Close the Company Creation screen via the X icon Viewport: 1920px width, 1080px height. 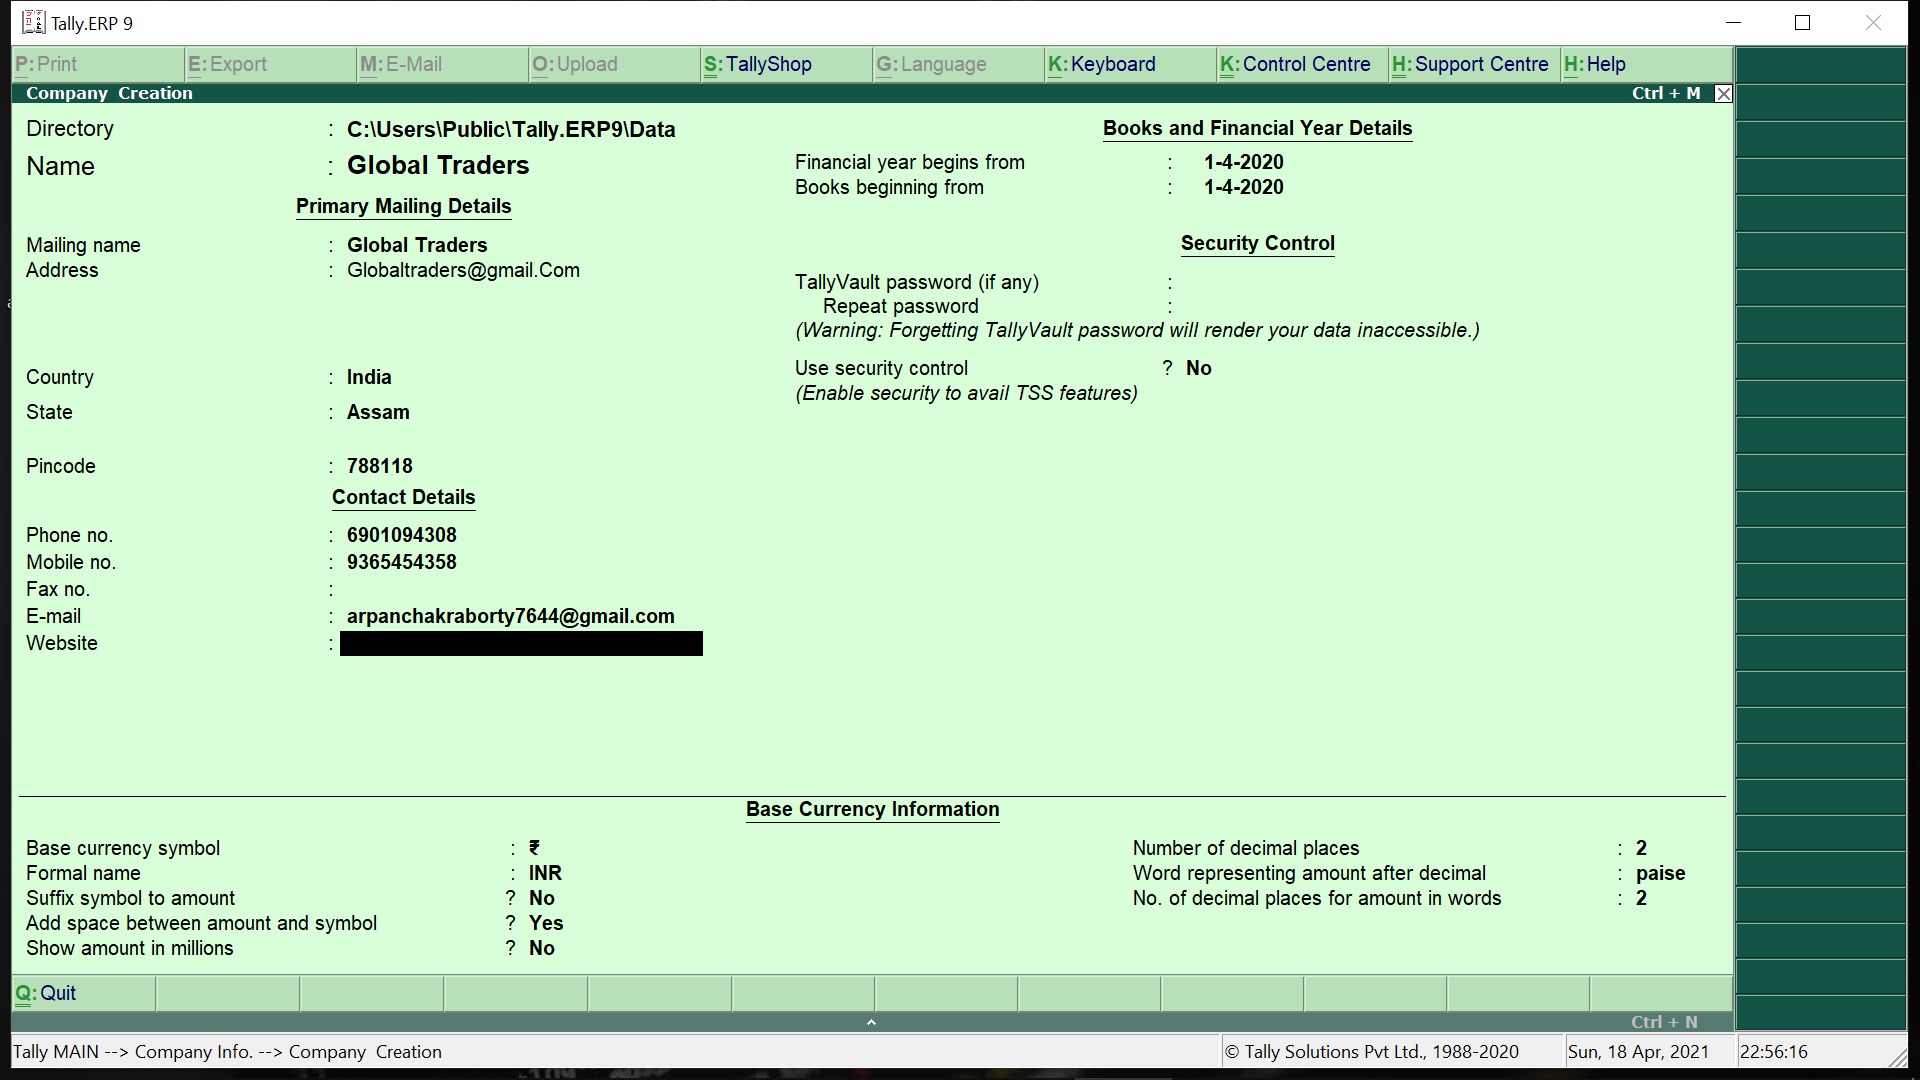(1723, 94)
